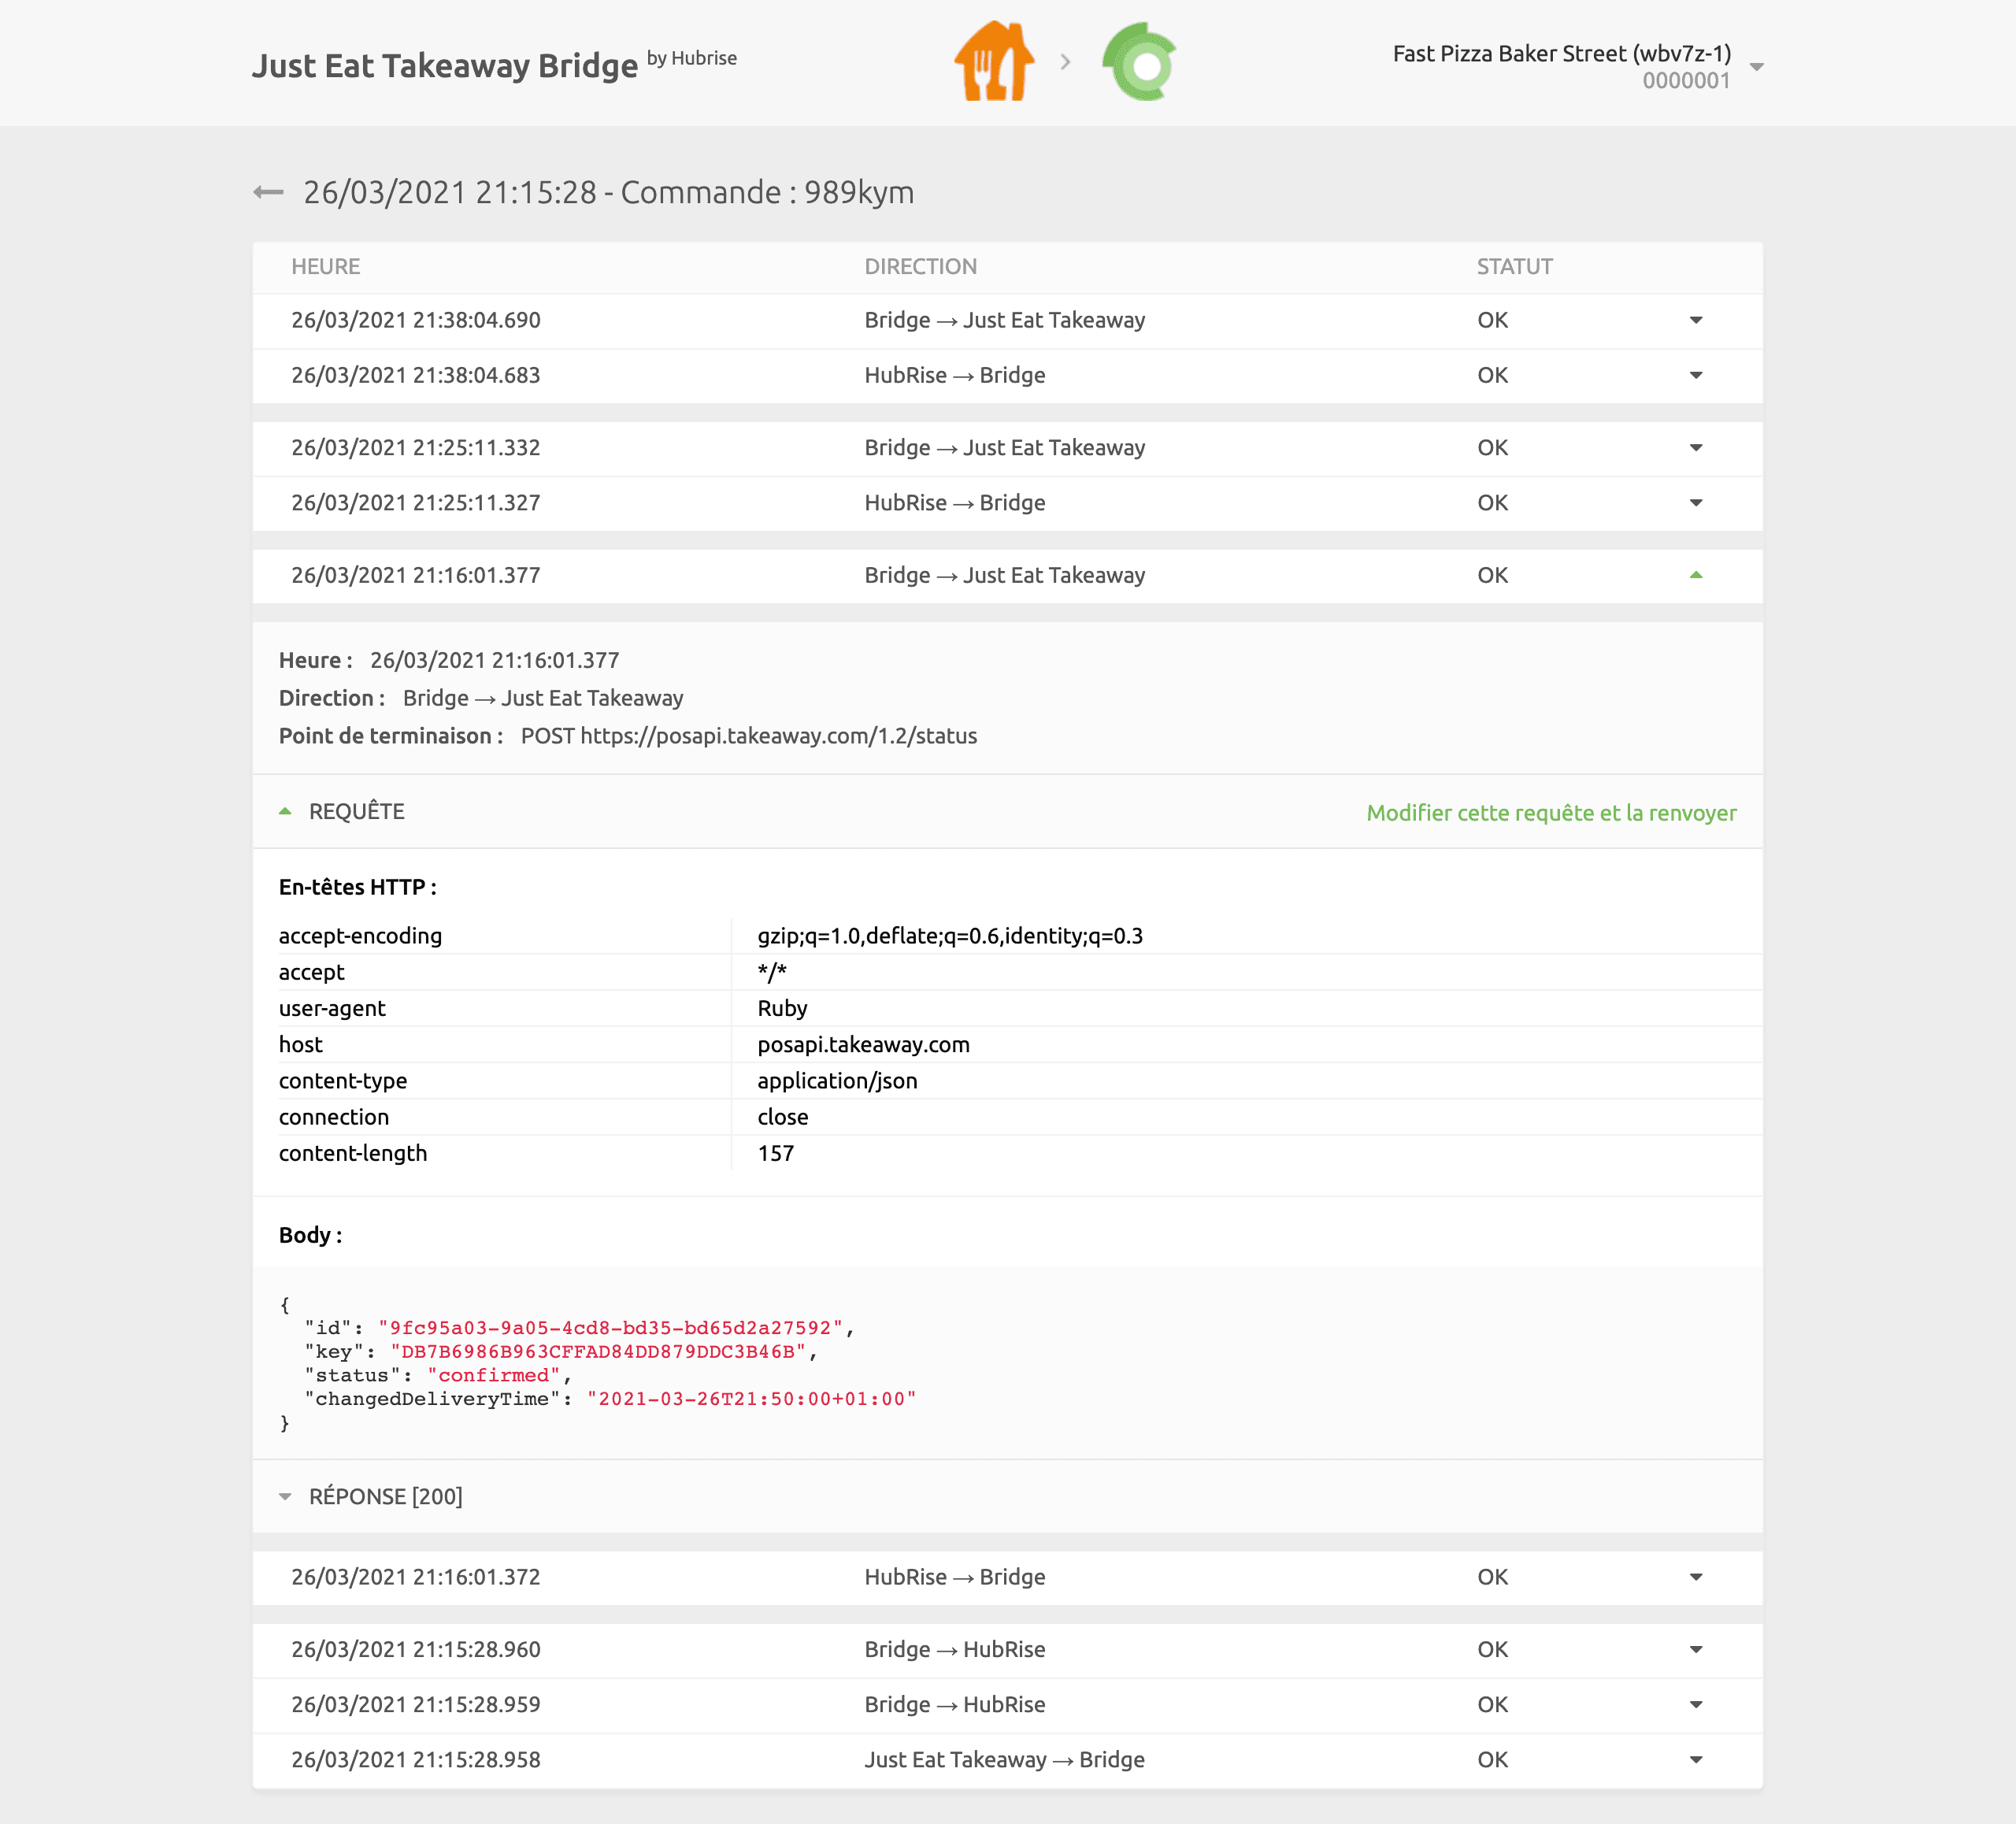Viewport: 2016px width, 1824px height.
Task: Select timestamp 26/03/2021 21:38:04.690
Action: [x=416, y=320]
